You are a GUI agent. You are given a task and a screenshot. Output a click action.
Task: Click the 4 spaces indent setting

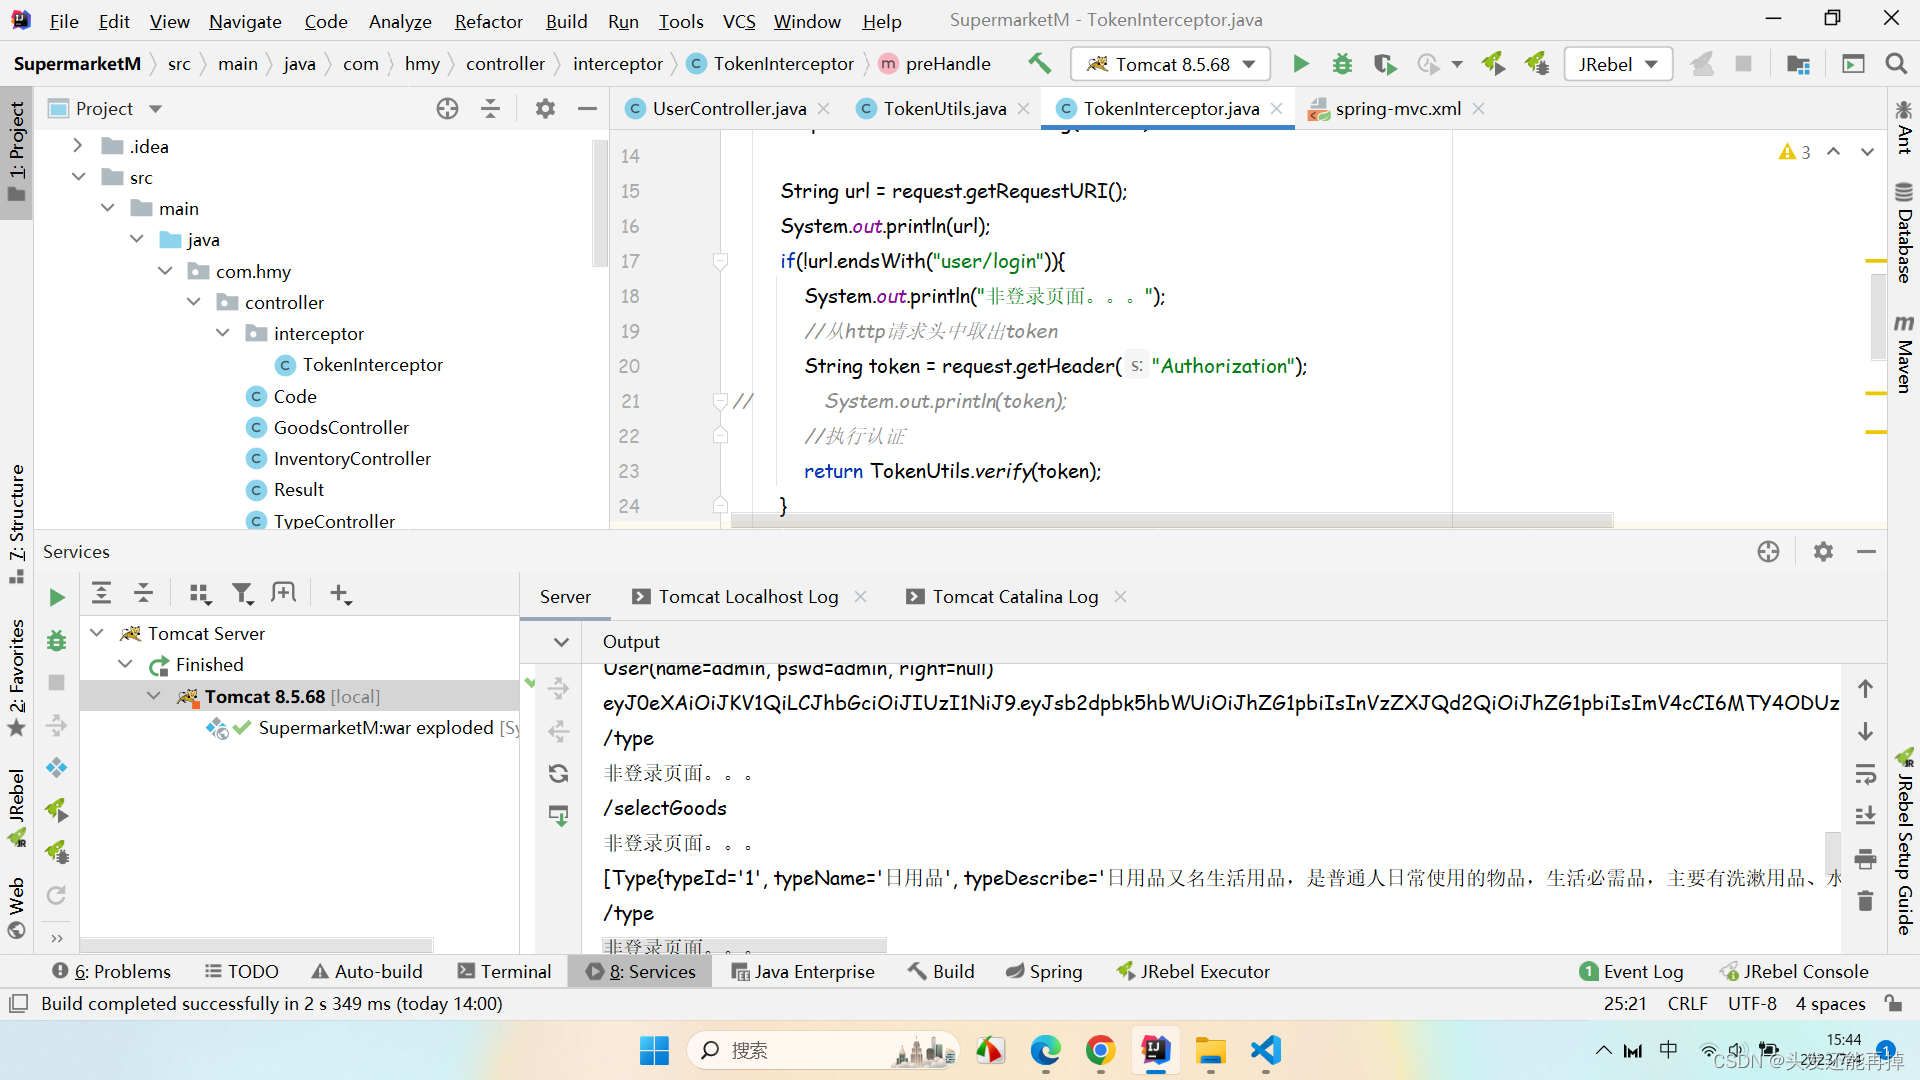pyautogui.click(x=1830, y=1003)
